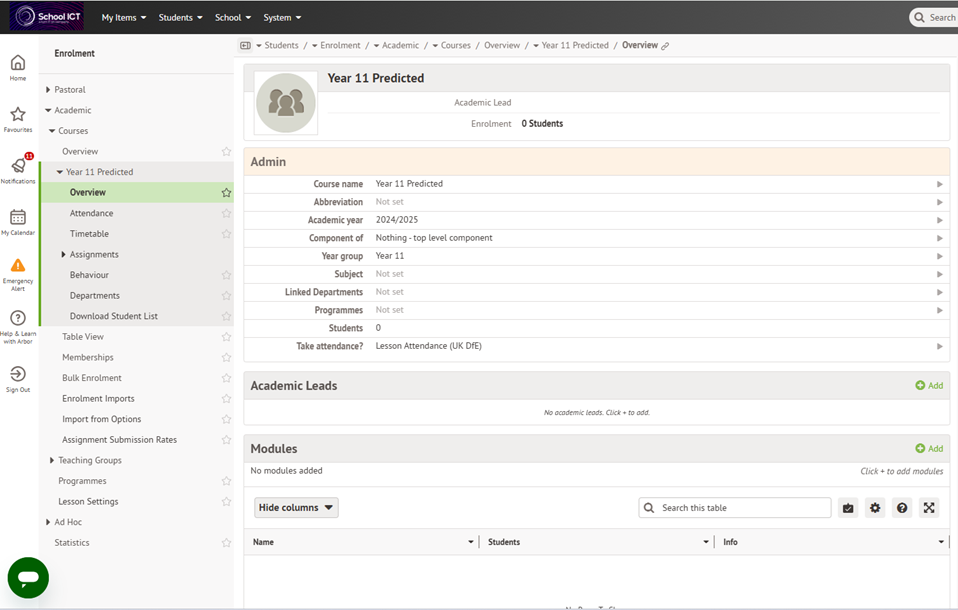Open My Calendar icon
Image resolution: width=958 pixels, height=610 pixels.
click(x=18, y=218)
